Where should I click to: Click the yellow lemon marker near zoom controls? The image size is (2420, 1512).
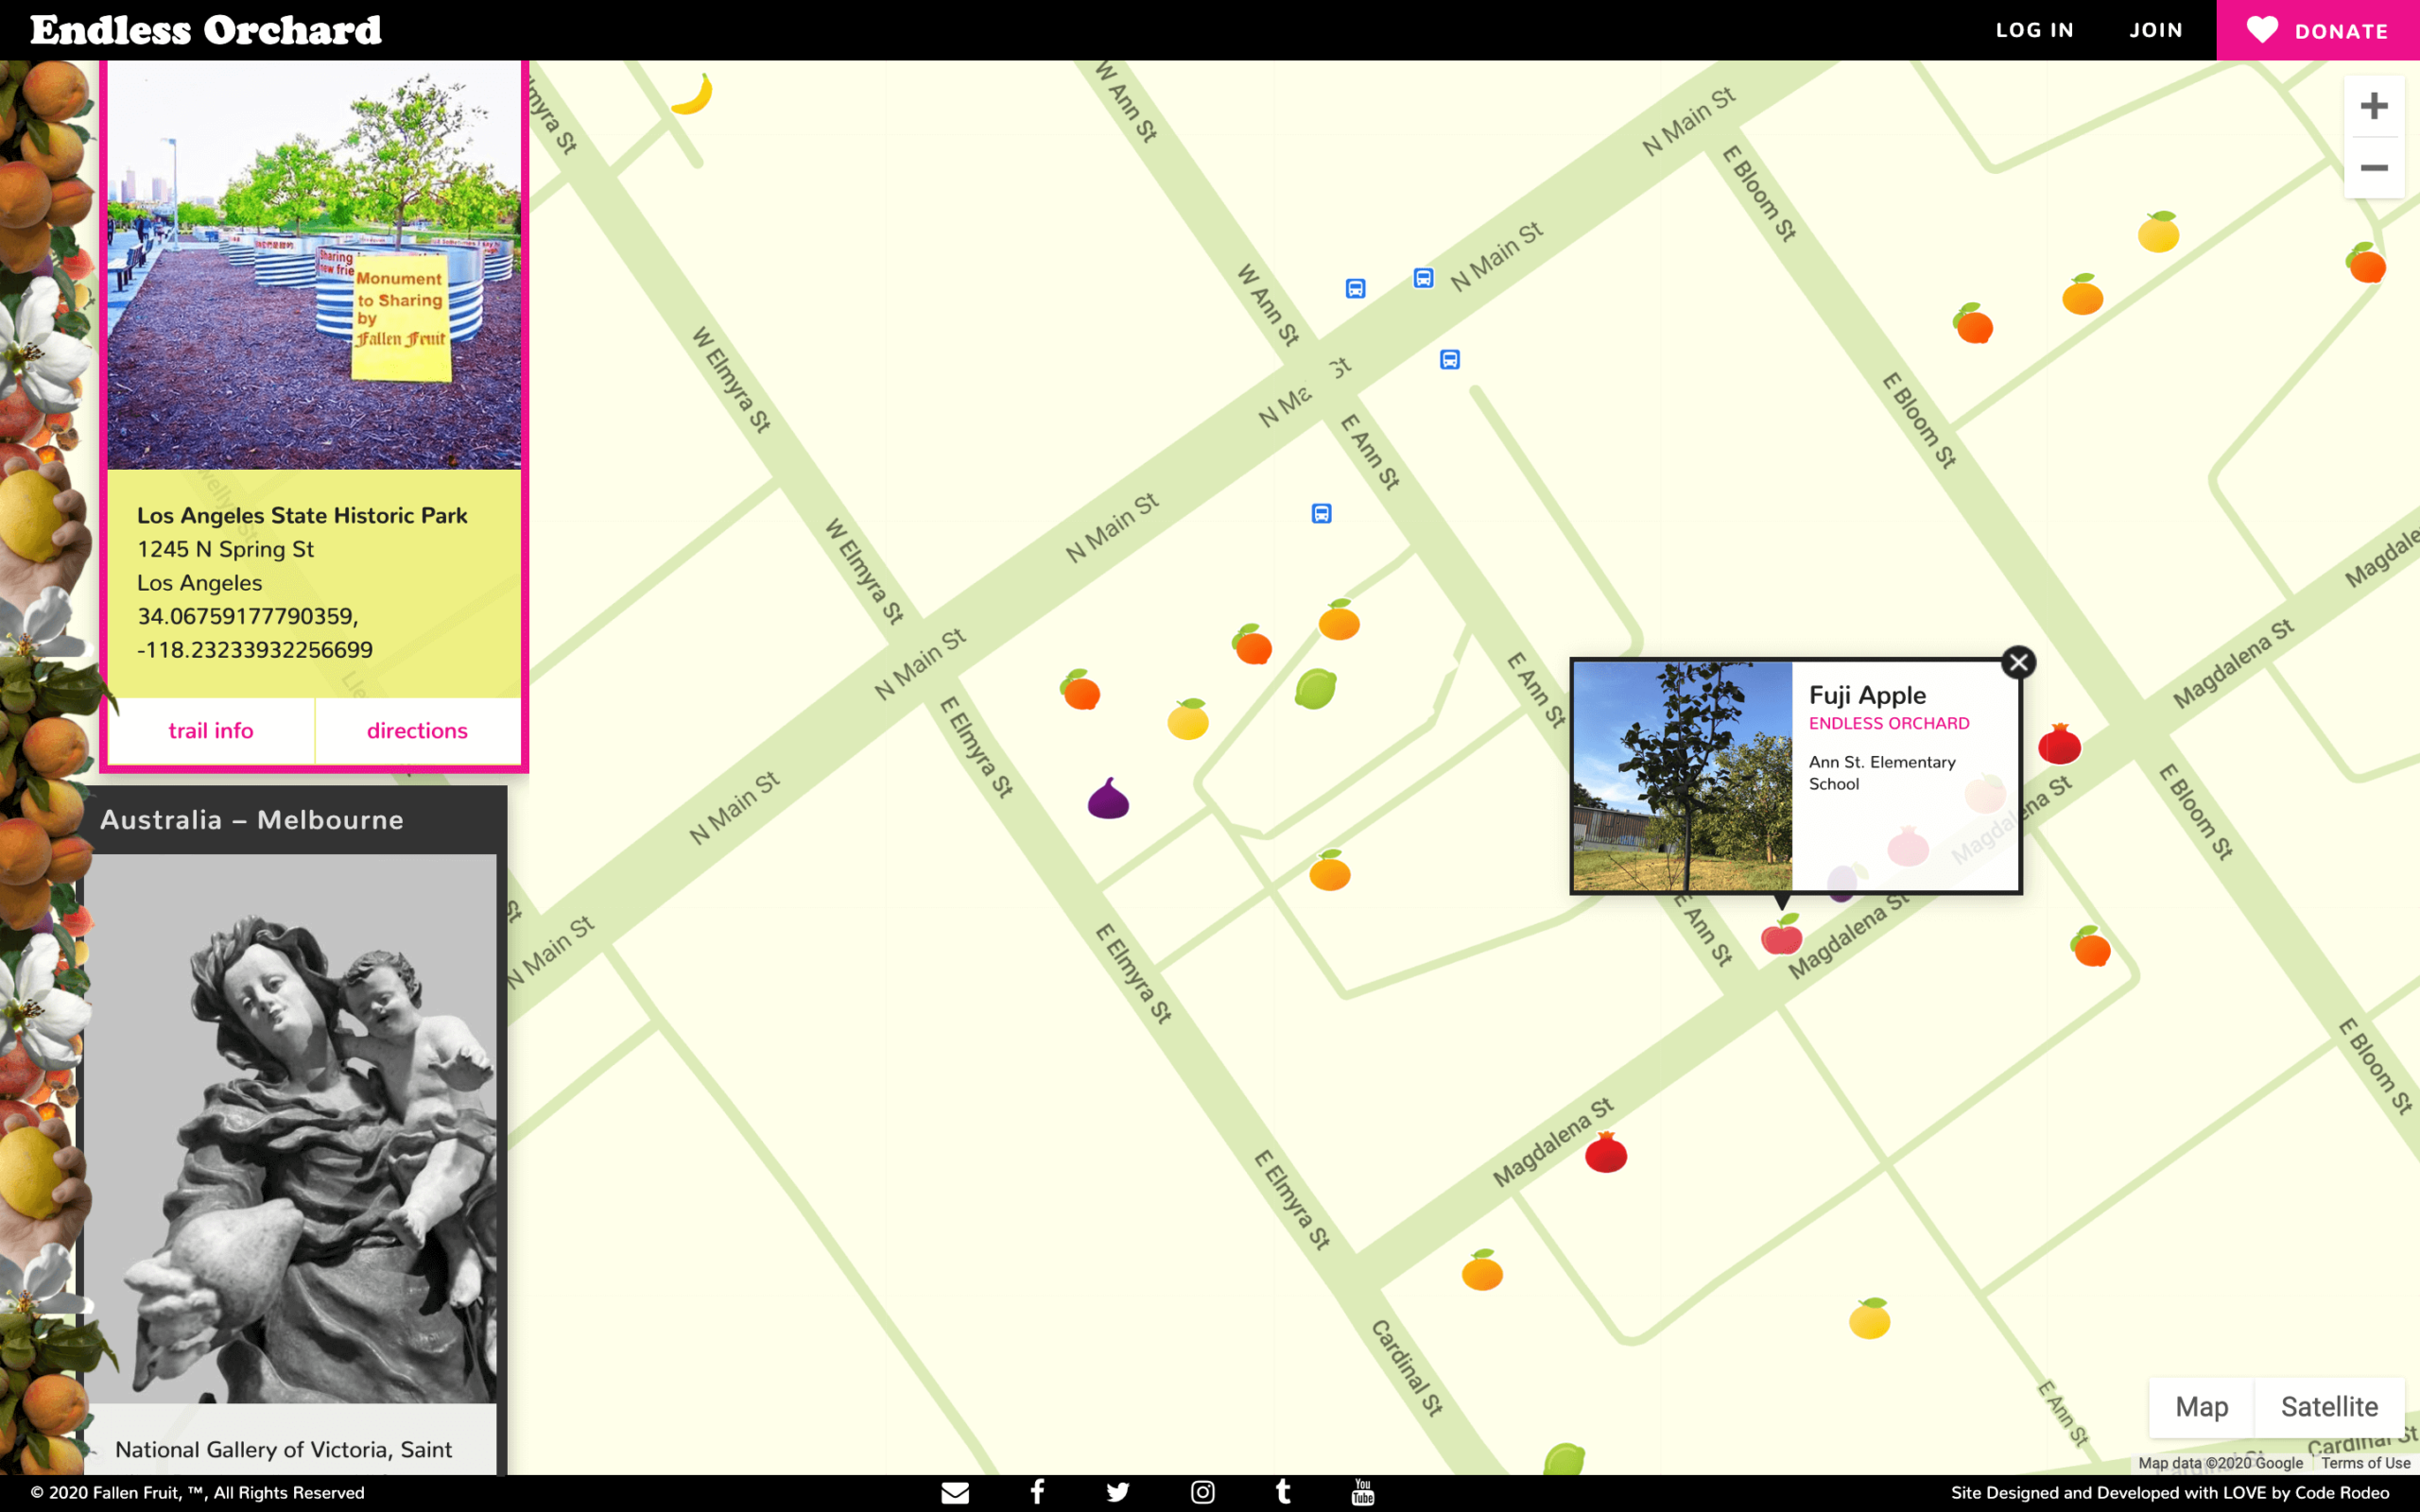(2158, 231)
